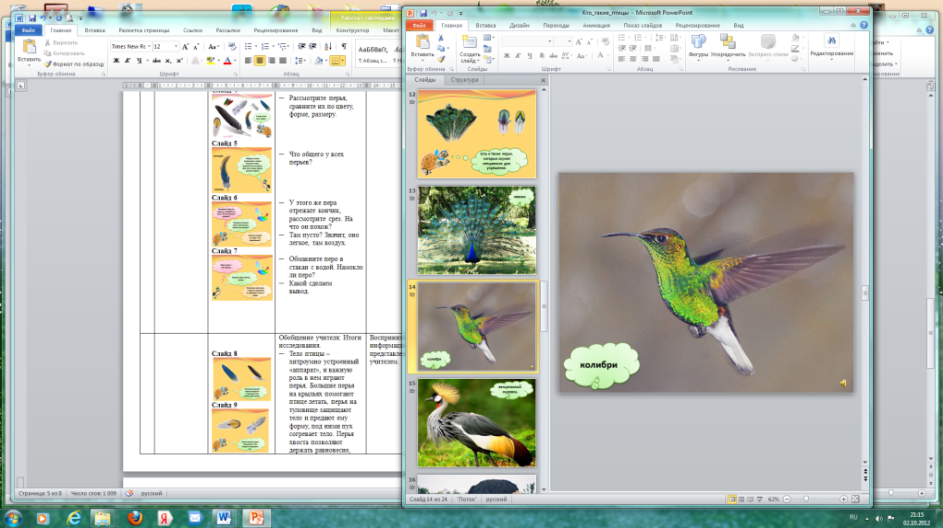The height and width of the screenshot is (528, 943).
Task: Click Редактирование binoculars icon in PowerPoint
Action: [x=832, y=40]
